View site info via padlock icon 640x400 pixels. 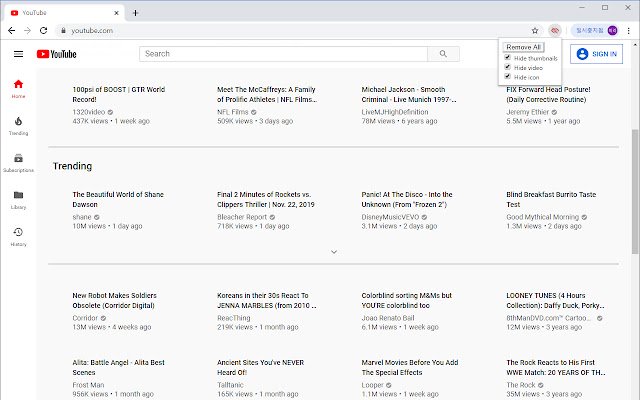click(63, 31)
